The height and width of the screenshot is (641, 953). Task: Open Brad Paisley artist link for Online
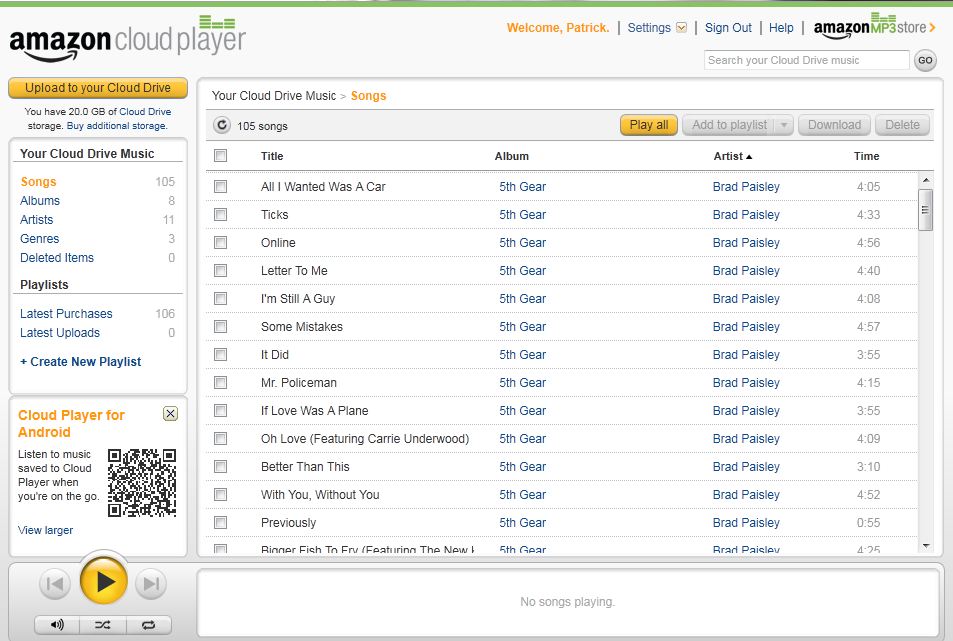[746, 242]
